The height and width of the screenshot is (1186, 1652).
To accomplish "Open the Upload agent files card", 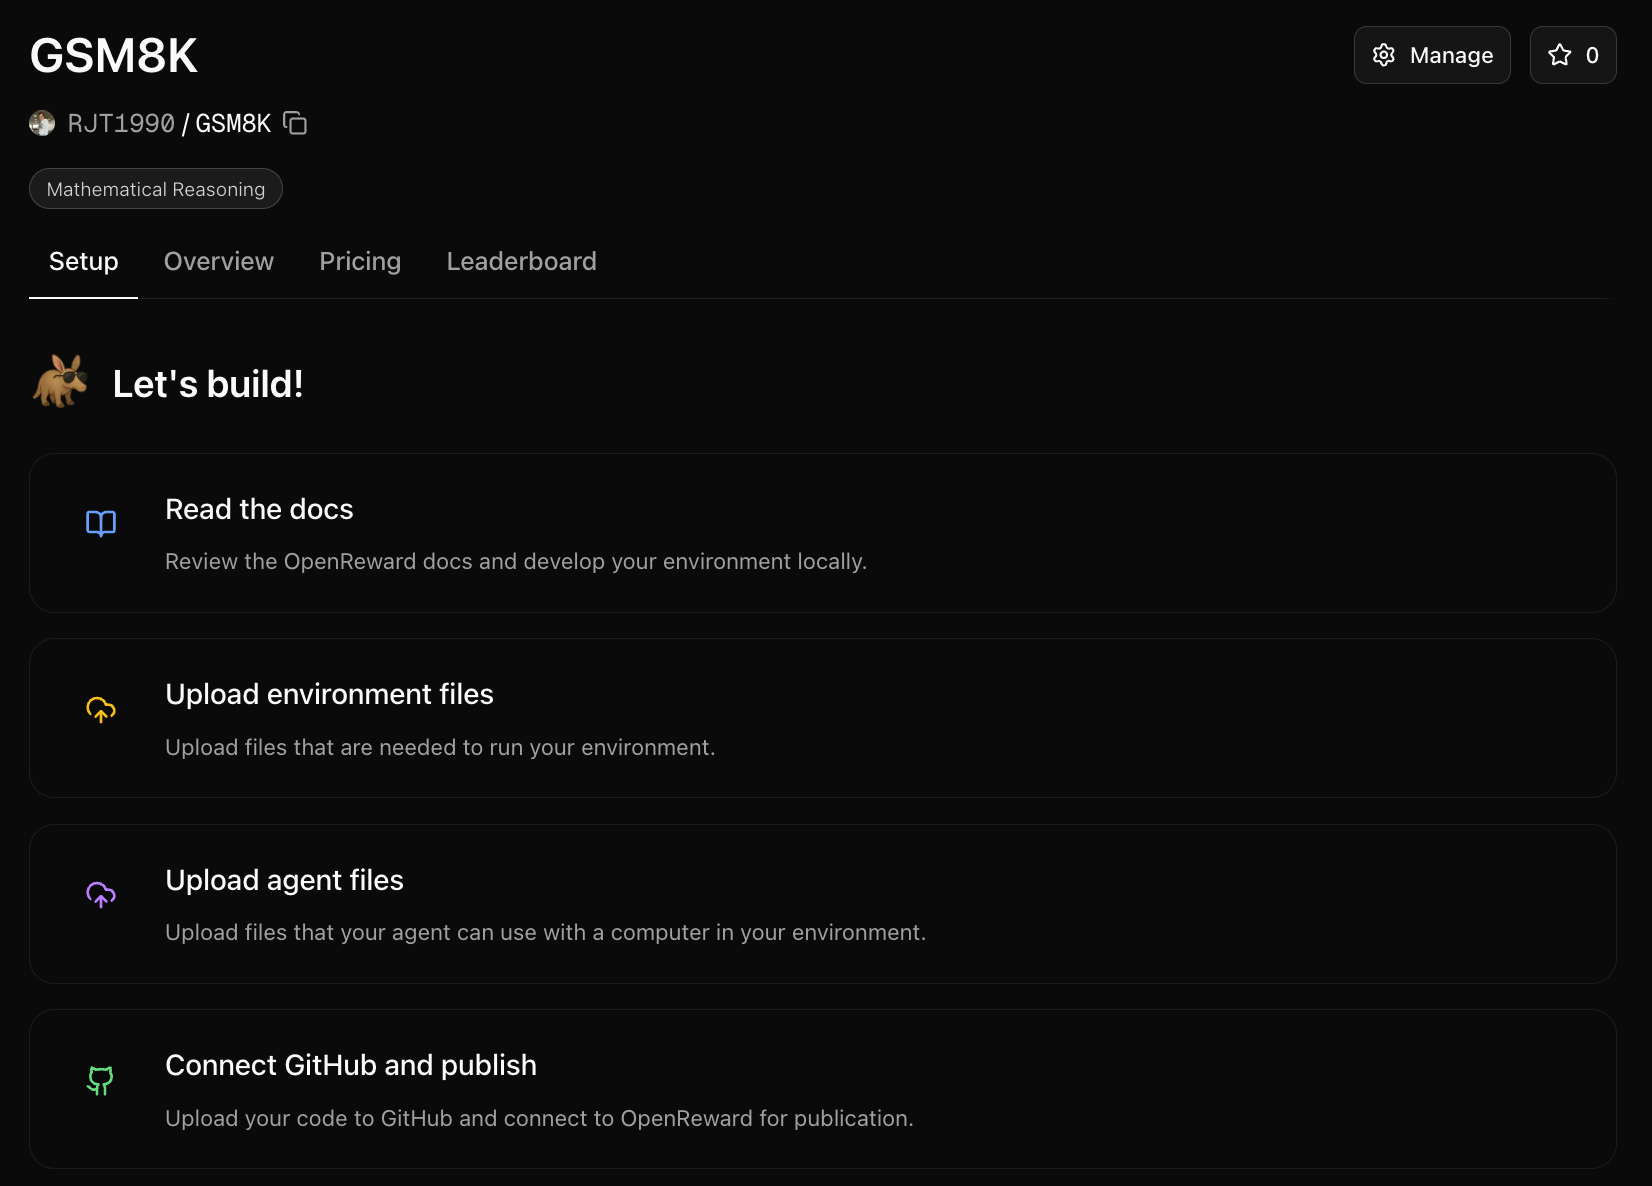I will pyautogui.click(x=823, y=904).
